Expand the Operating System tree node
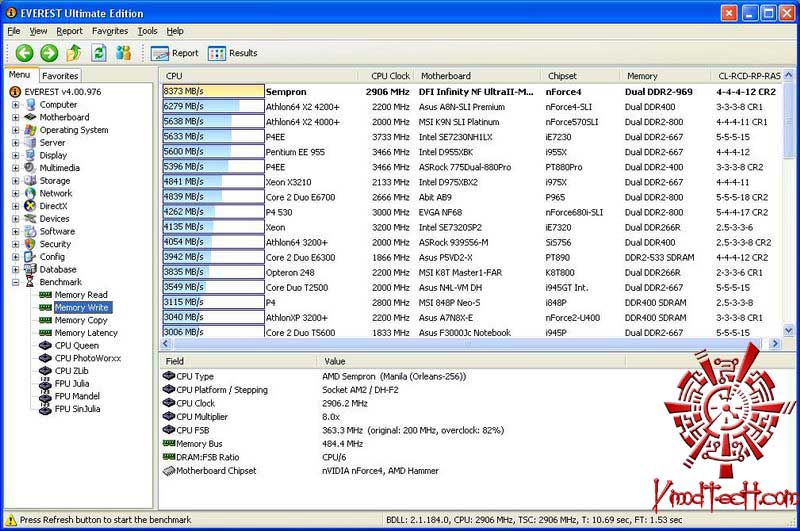This screenshot has width=800, height=531. tap(15, 130)
